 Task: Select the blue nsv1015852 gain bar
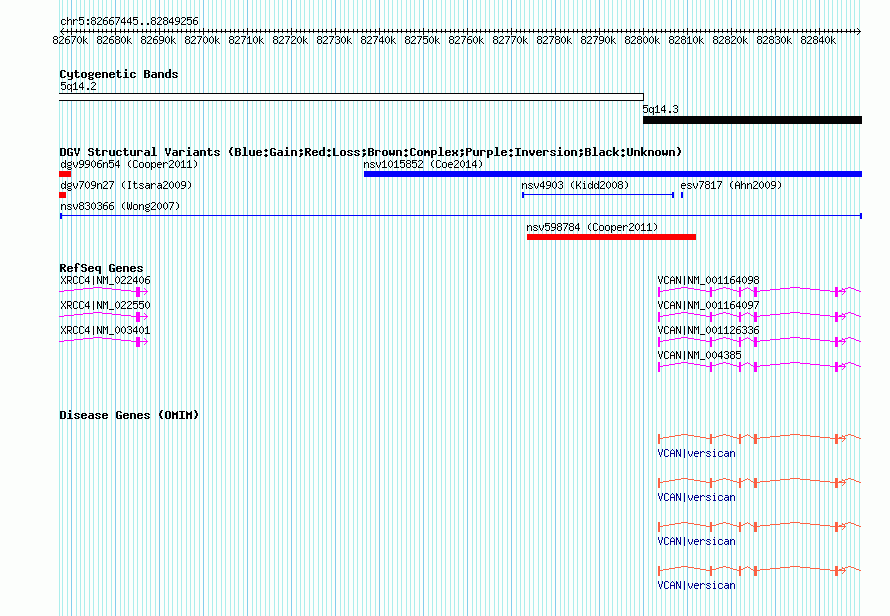[x=613, y=174]
